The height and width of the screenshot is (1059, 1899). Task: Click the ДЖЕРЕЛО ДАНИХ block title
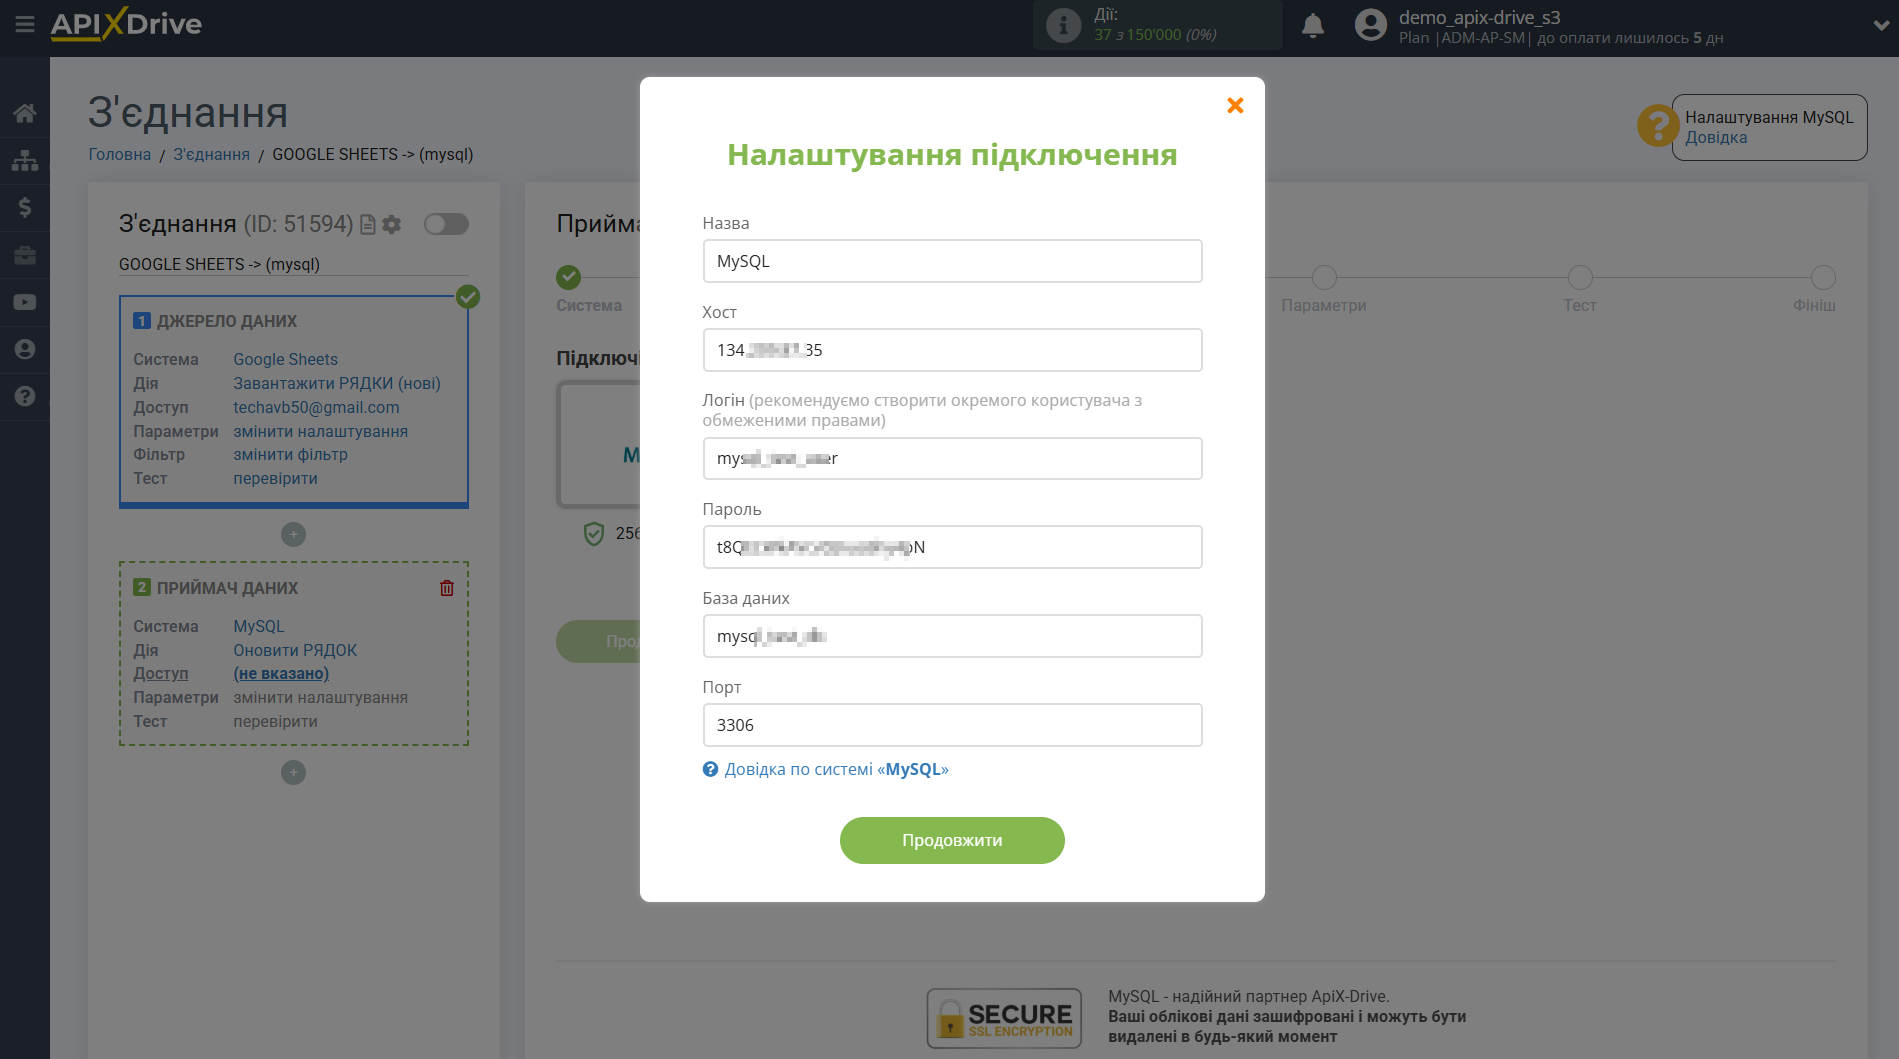point(227,321)
